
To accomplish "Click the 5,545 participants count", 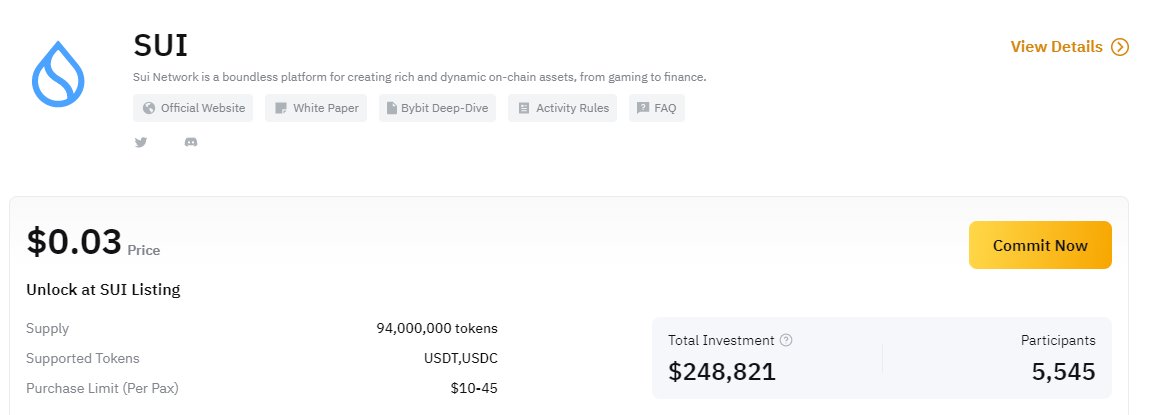I will point(1064,372).
